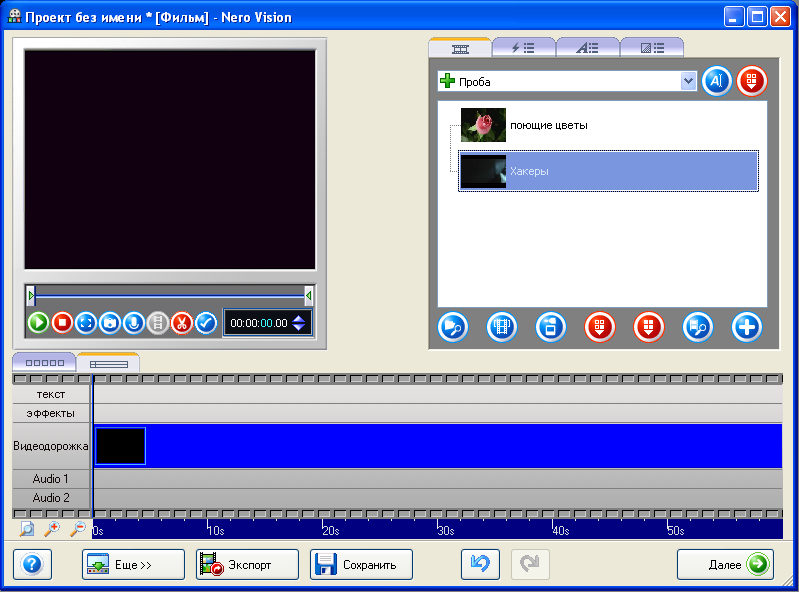Select the 'Audio 1' track label
The image size is (799, 592).
tap(51, 479)
